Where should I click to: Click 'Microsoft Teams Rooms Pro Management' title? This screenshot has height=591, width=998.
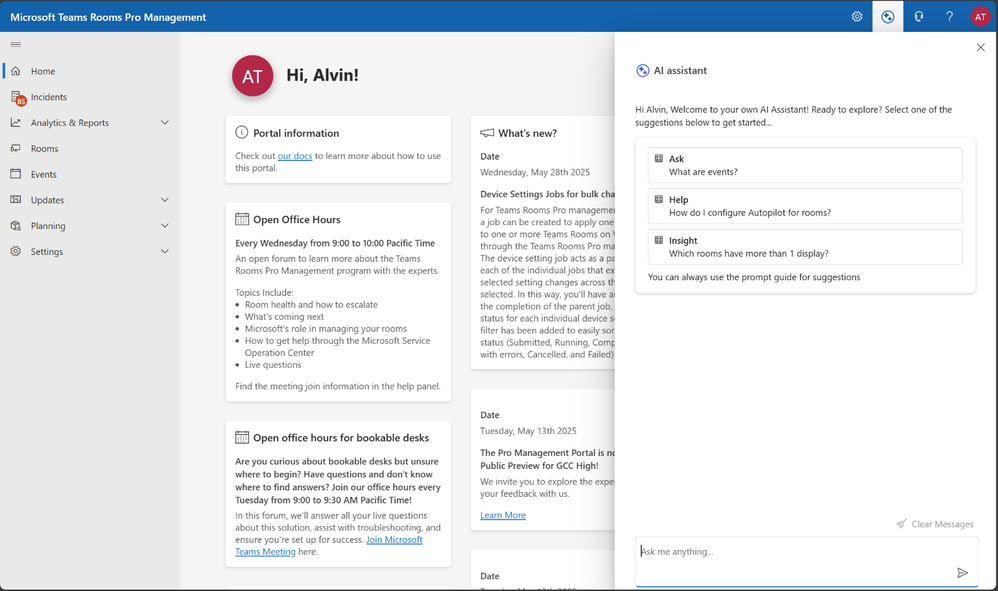(108, 17)
